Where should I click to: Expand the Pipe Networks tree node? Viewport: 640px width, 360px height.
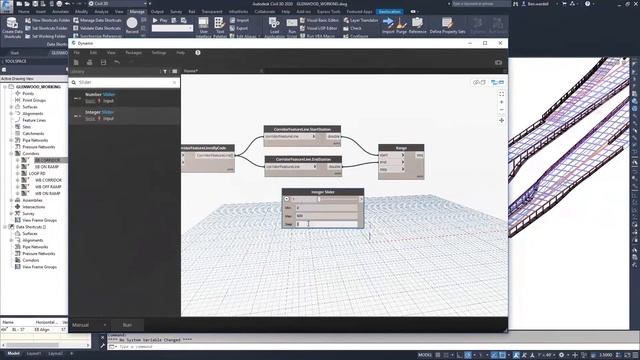11,140
